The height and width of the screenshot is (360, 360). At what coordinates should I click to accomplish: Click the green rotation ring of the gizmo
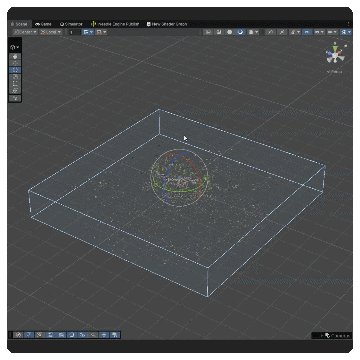180,191
